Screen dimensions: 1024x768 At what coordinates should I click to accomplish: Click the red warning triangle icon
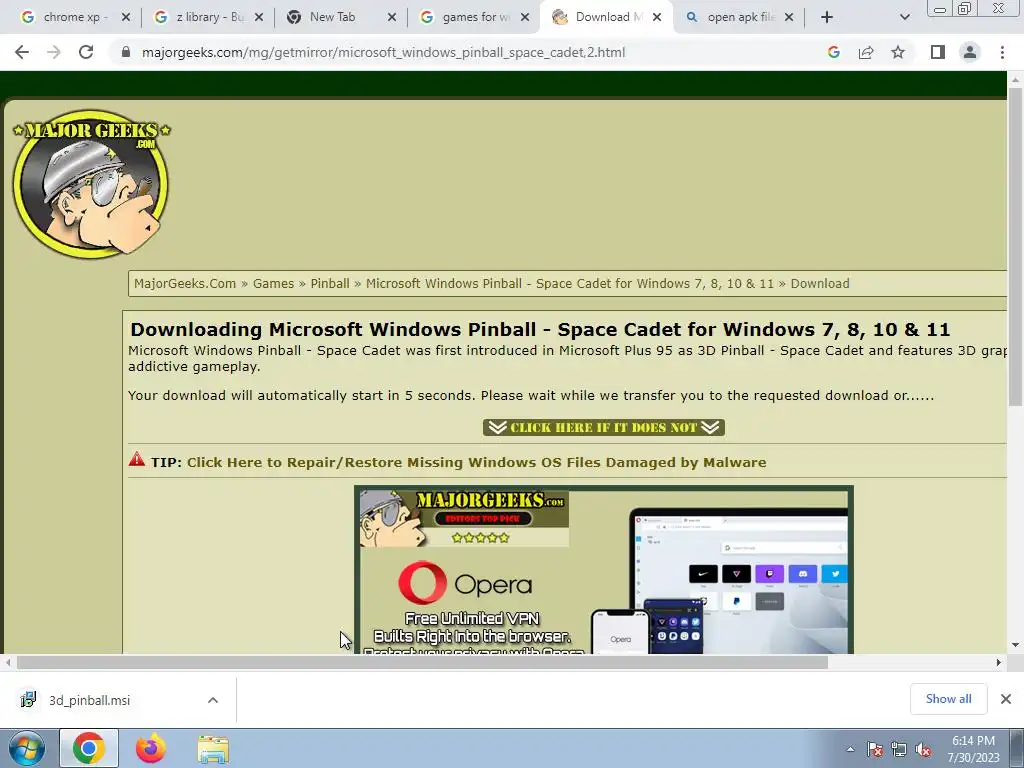[136, 459]
